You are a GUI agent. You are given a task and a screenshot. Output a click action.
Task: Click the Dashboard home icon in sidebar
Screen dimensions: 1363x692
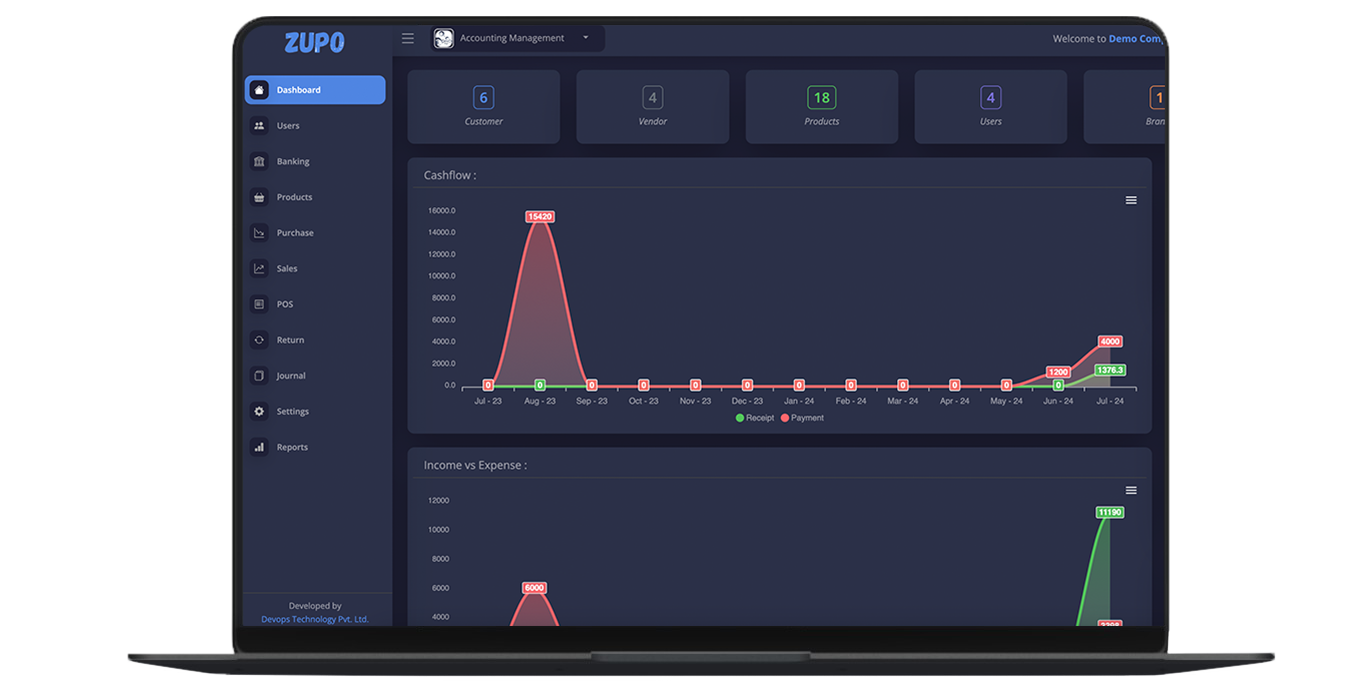(x=259, y=90)
